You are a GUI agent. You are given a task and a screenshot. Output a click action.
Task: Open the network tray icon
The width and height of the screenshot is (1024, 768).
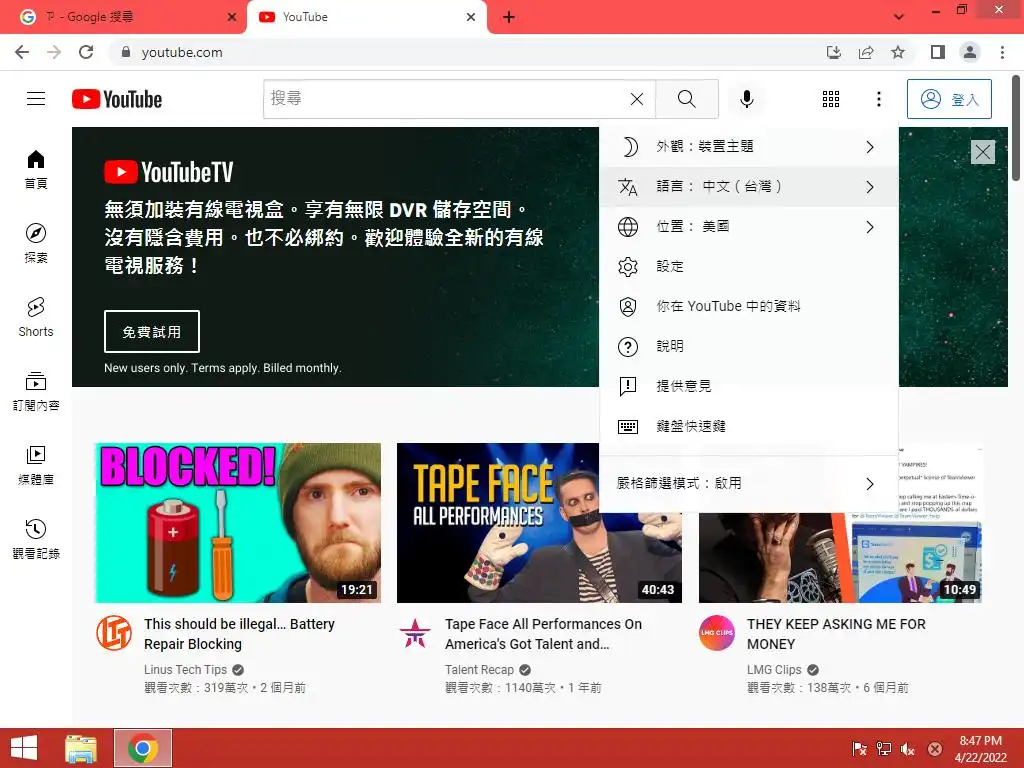click(884, 749)
